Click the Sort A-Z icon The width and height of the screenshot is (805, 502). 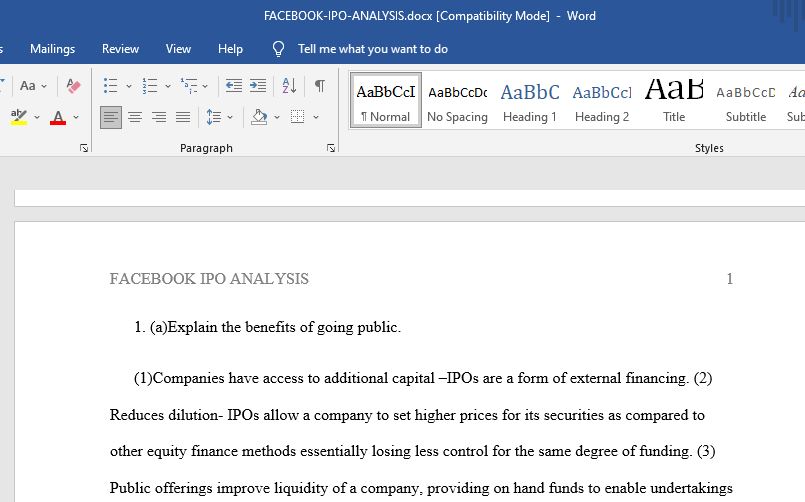click(289, 86)
